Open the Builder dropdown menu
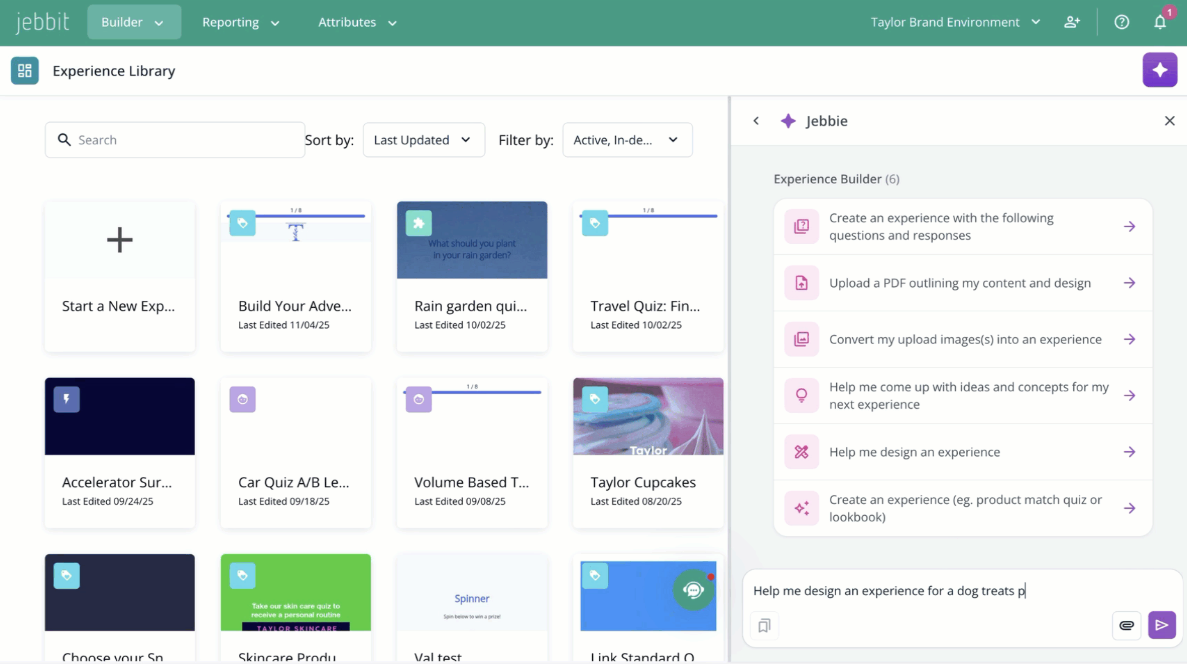This screenshot has height=666, width=1187. pos(134,22)
